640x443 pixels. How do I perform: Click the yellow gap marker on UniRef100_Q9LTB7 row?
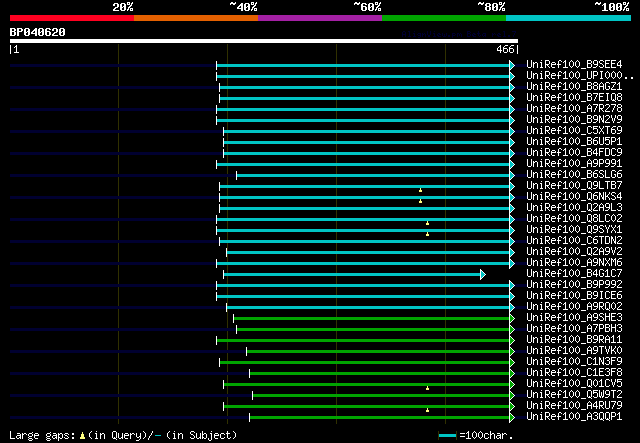[x=420, y=190]
